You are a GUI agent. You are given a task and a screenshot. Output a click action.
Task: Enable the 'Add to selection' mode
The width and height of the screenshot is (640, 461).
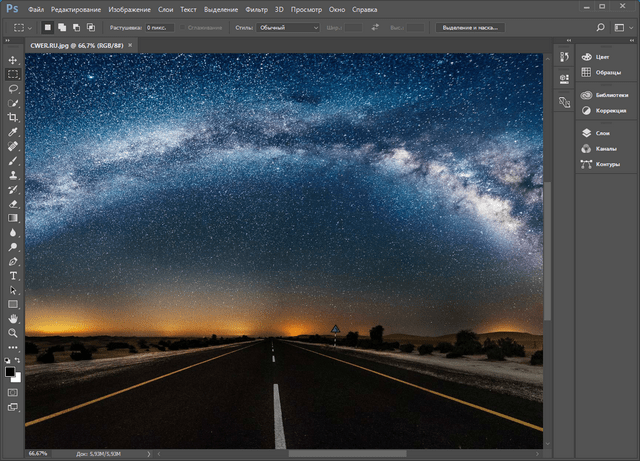tap(62, 28)
